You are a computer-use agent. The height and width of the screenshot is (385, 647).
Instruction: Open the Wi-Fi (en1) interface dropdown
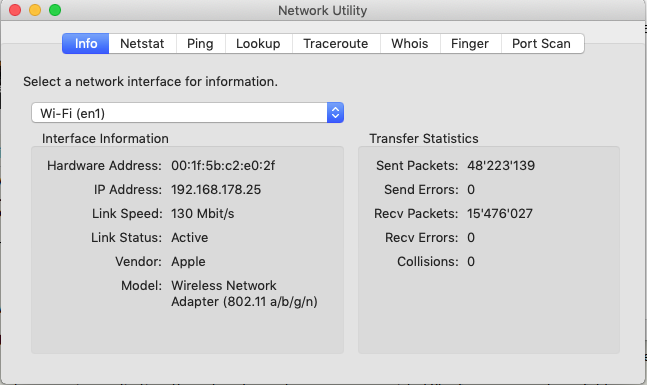(x=187, y=113)
